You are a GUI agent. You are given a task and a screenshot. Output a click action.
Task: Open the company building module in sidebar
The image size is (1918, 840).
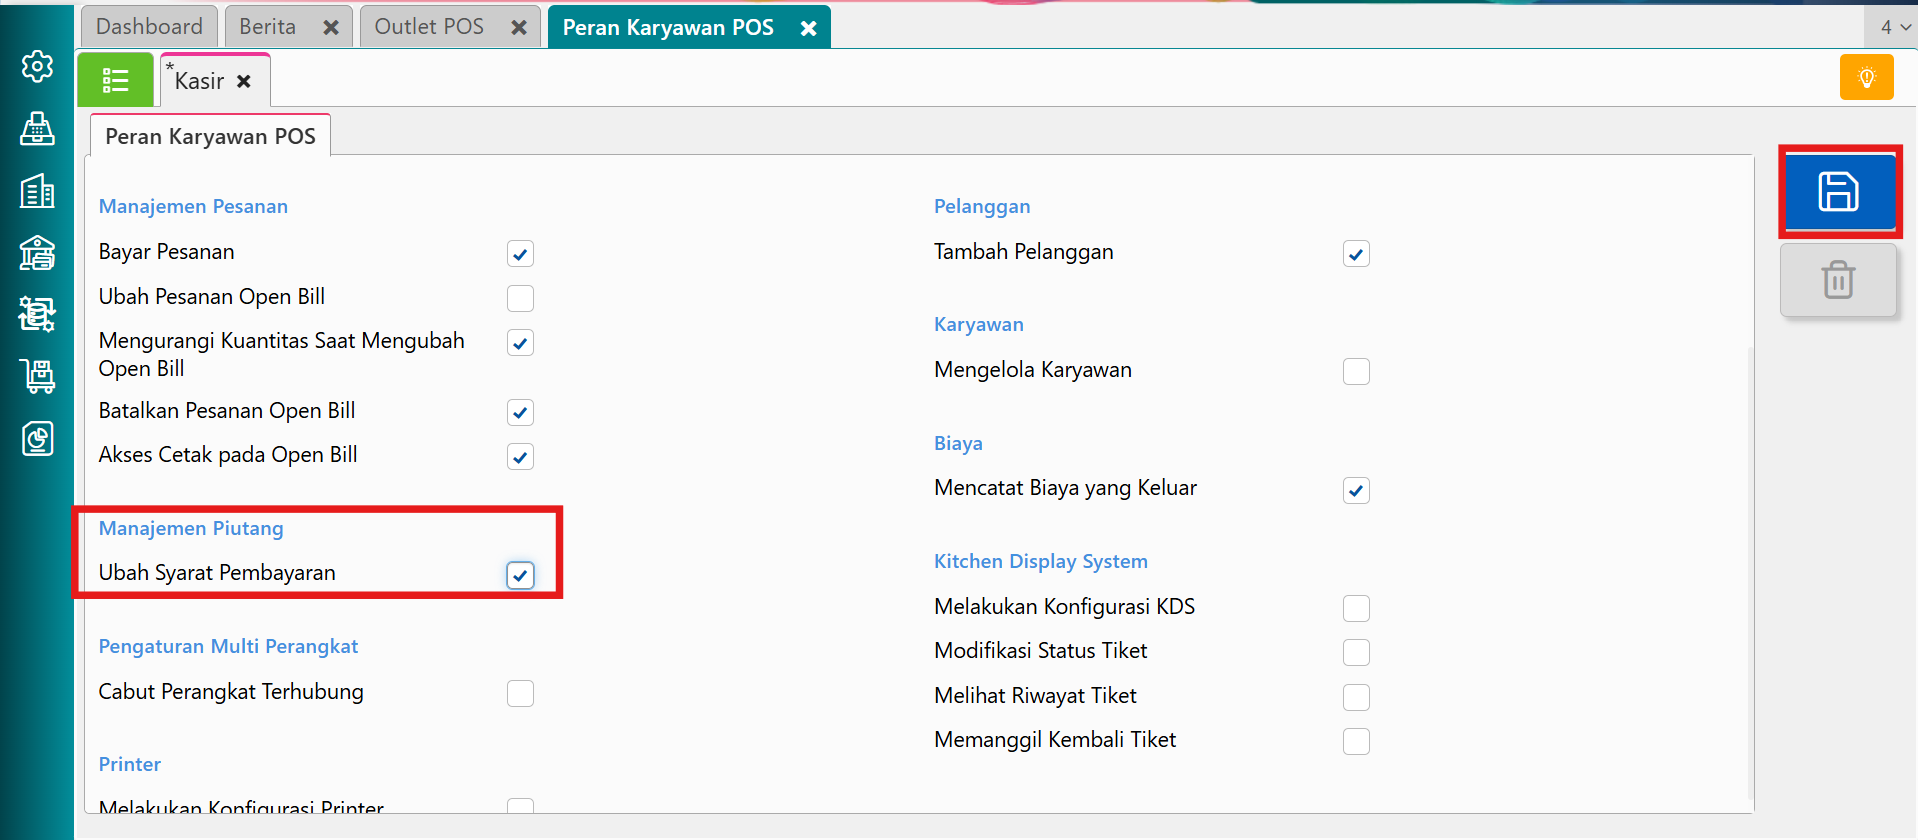[x=37, y=191]
